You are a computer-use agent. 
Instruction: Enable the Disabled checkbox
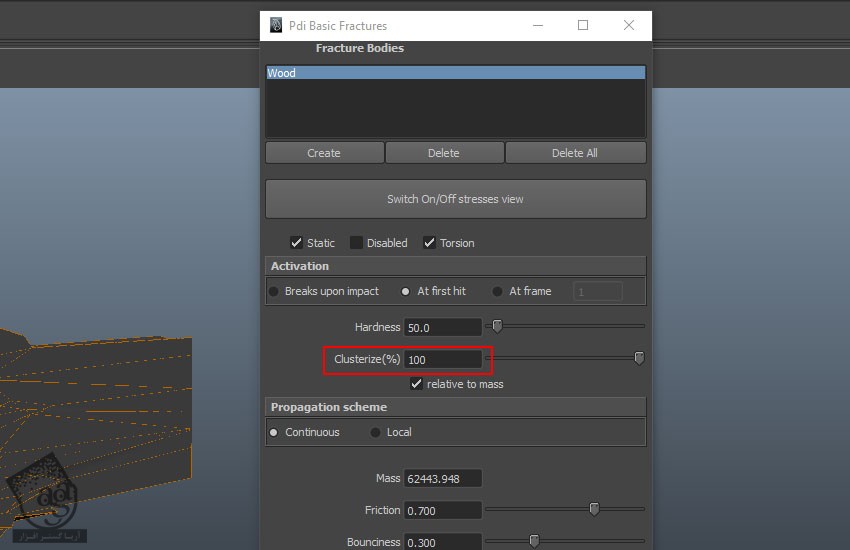356,243
